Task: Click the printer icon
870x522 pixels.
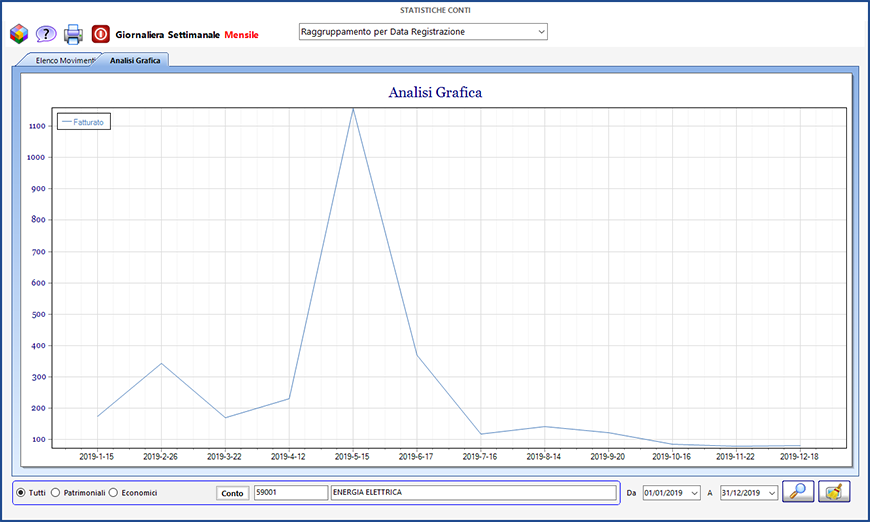Action: 73,34
